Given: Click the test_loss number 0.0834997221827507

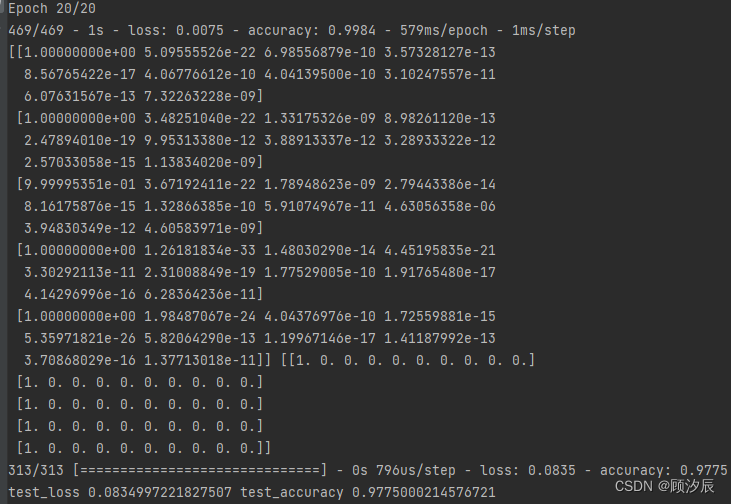Looking at the screenshot, I should 162,492.
